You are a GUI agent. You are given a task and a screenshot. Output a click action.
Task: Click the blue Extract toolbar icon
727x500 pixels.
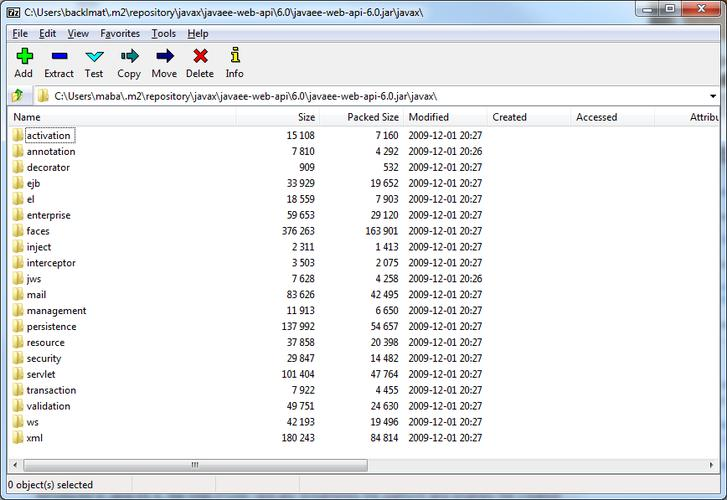[x=59, y=56]
